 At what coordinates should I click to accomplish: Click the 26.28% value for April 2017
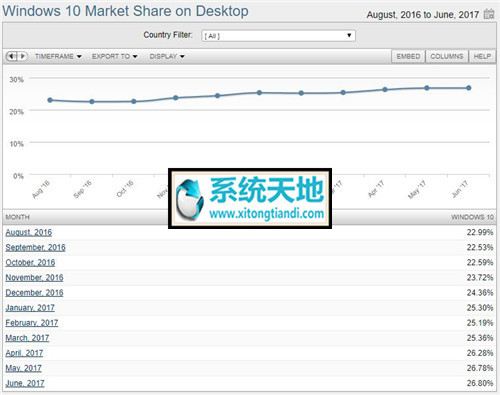(480, 353)
